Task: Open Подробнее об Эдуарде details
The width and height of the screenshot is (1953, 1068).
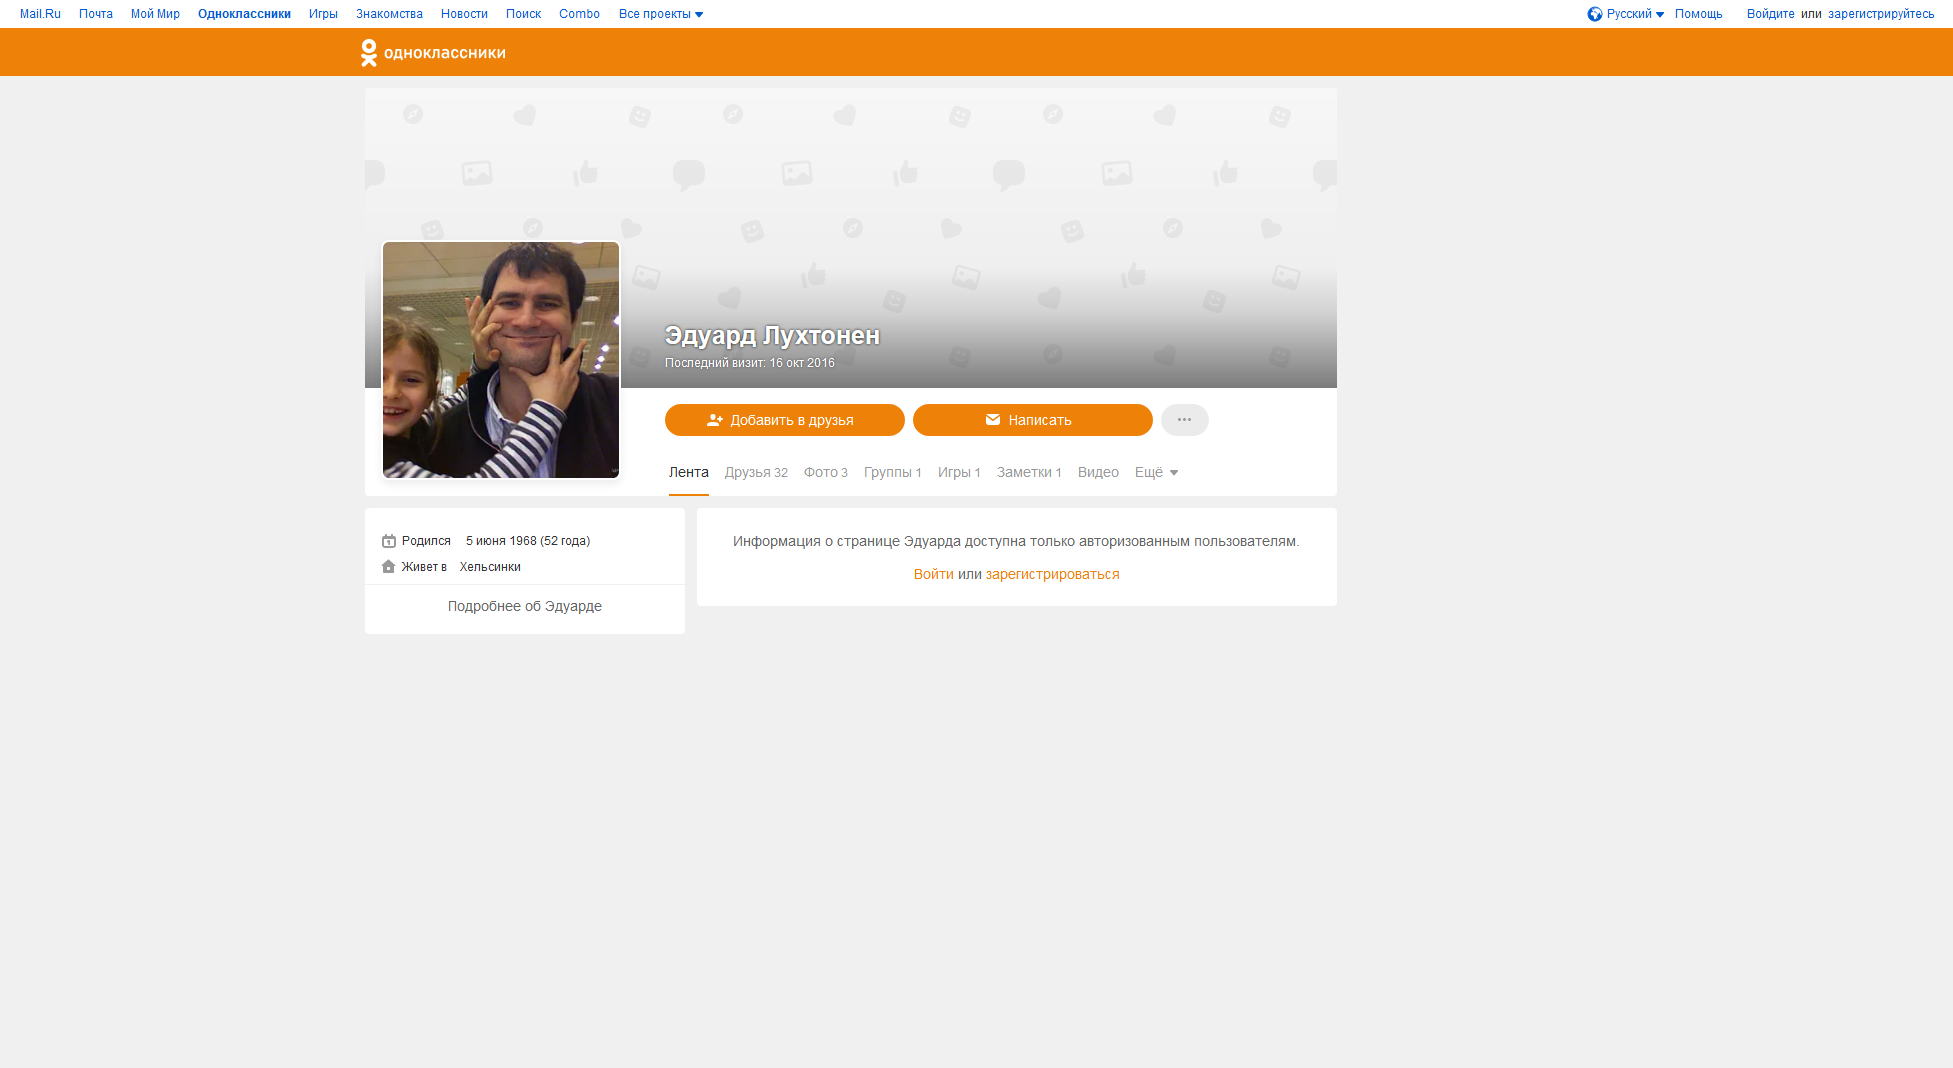Action: point(524,607)
